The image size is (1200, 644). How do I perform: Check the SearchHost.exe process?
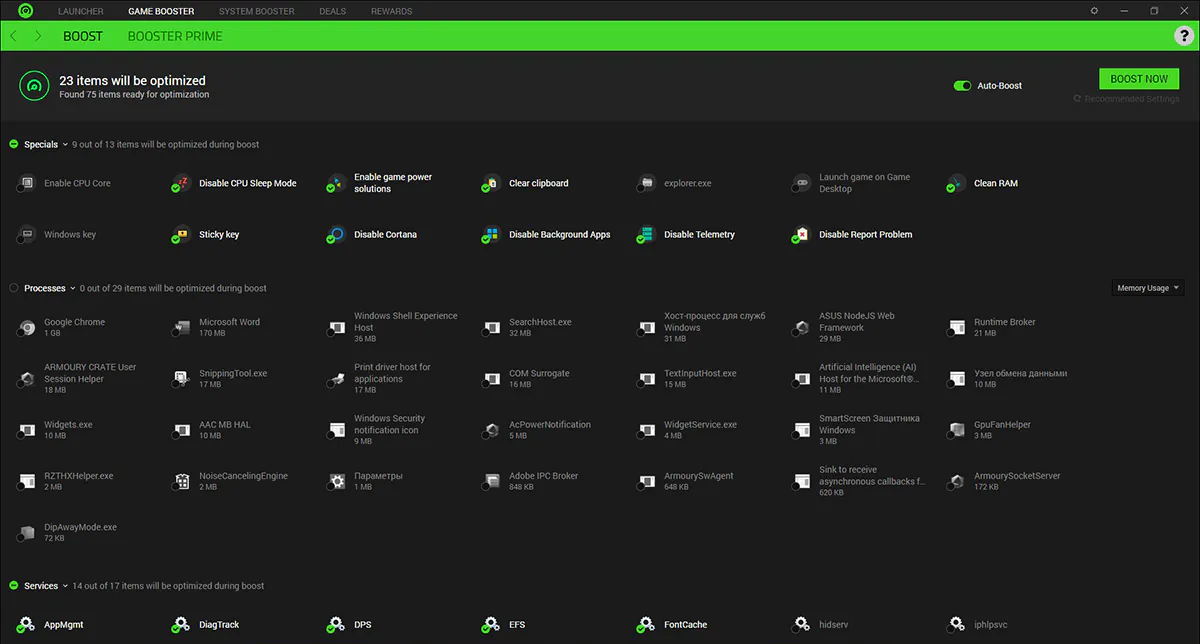point(485,334)
